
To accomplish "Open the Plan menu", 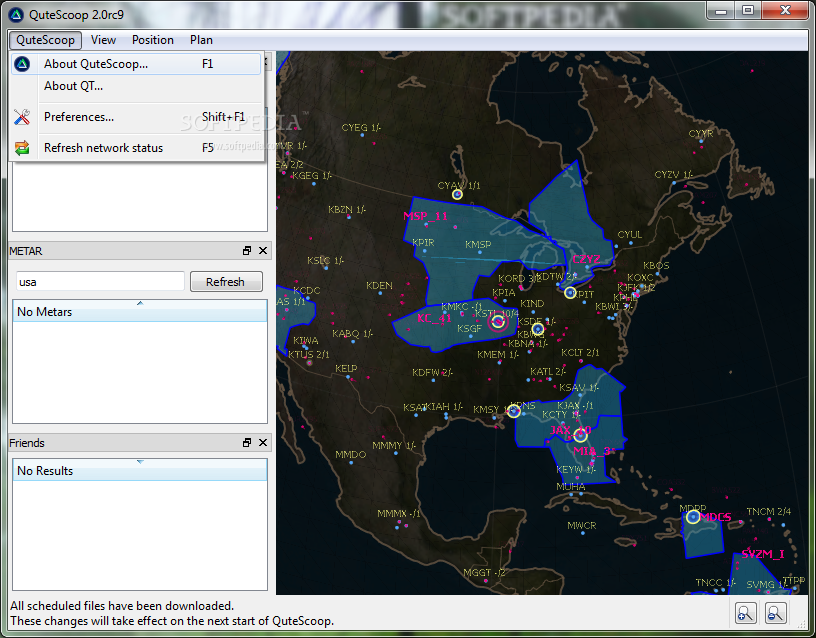I will (201, 40).
